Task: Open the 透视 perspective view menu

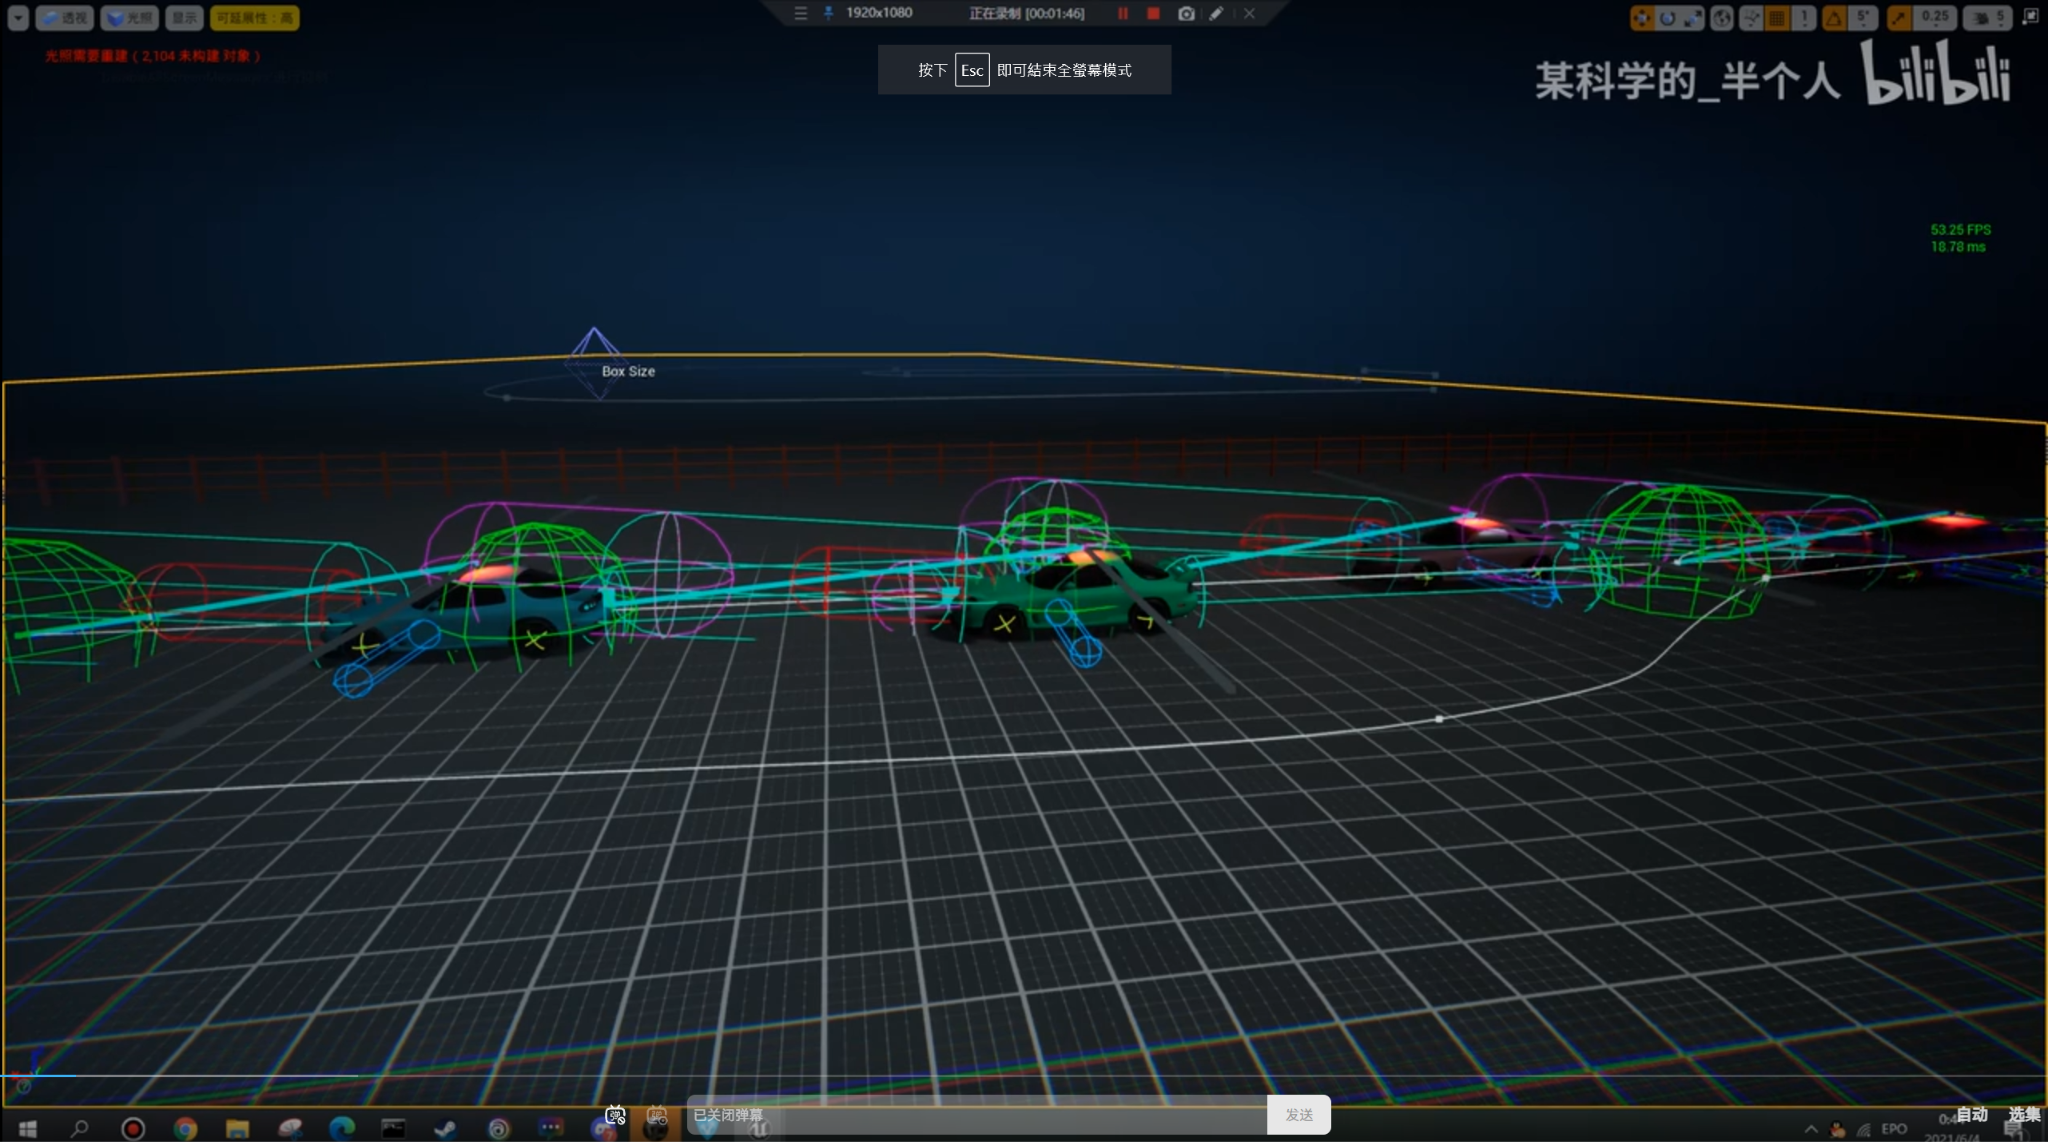Action: (65, 18)
